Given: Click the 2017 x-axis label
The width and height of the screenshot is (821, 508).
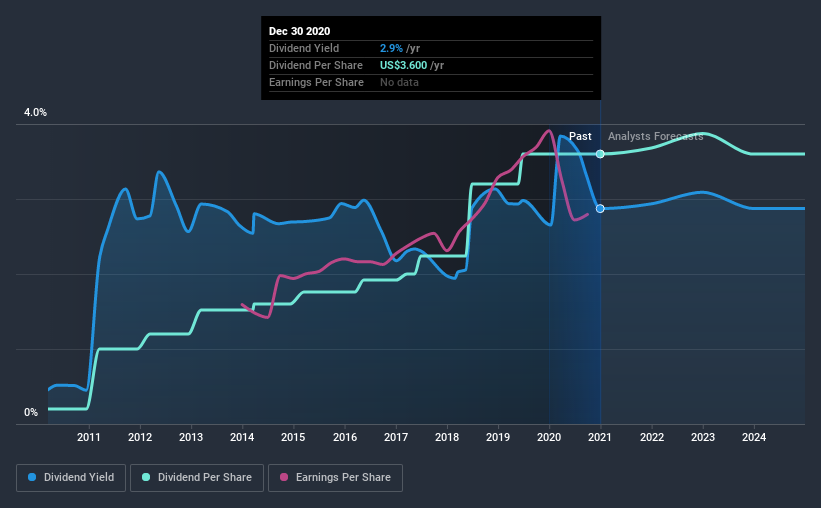Looking at the screenshot, I should [x=396, y=437].
